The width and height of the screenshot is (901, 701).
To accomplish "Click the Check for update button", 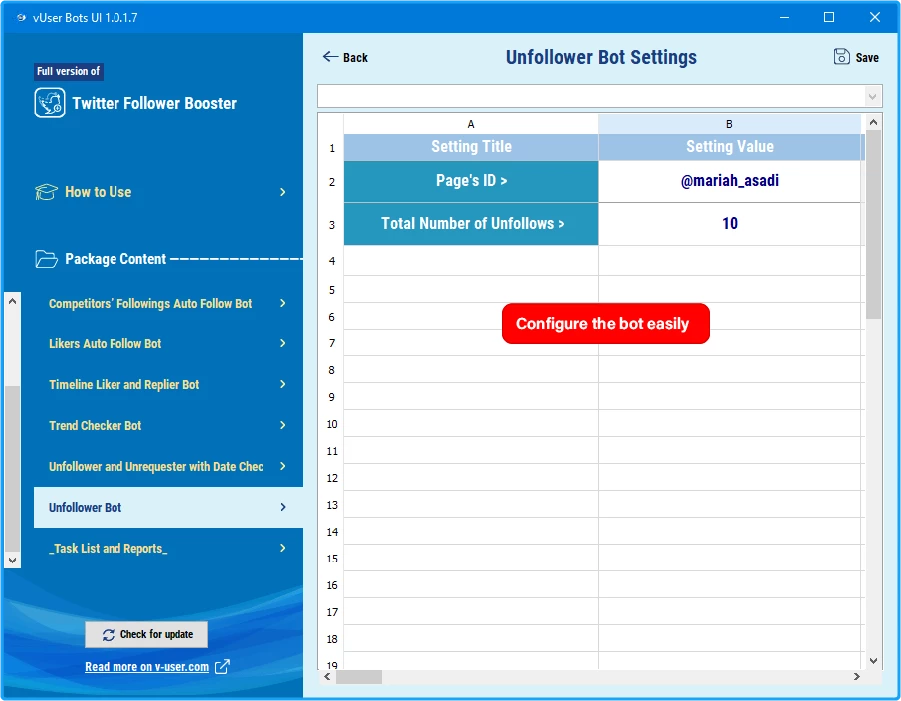I will click(x=147, y=634).
